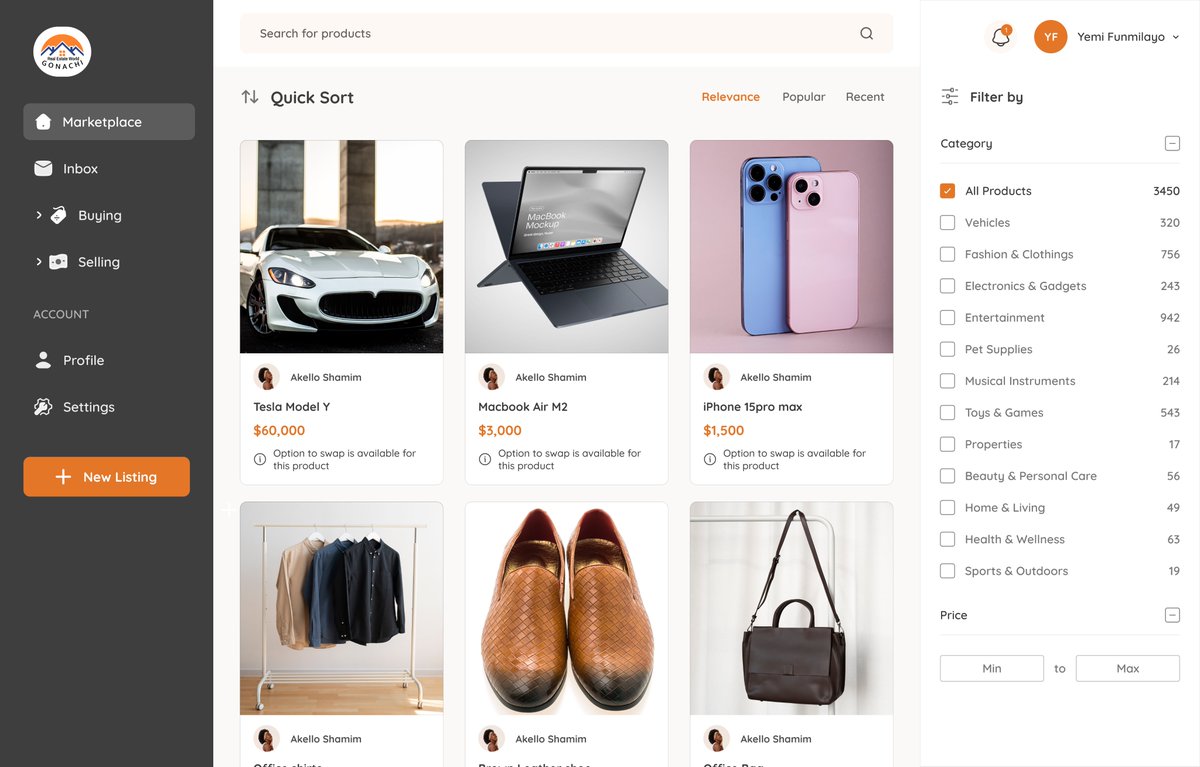Open Marketplace in the sidebar
The image size is (1200, 767).
pyautogui.click(x=109, y=122)
